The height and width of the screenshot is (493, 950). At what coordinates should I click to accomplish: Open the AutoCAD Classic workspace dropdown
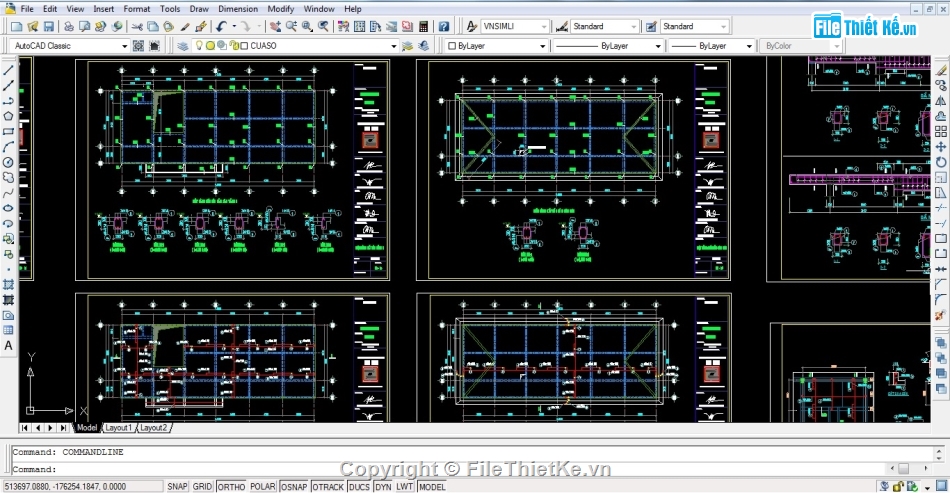click(71, 45)
